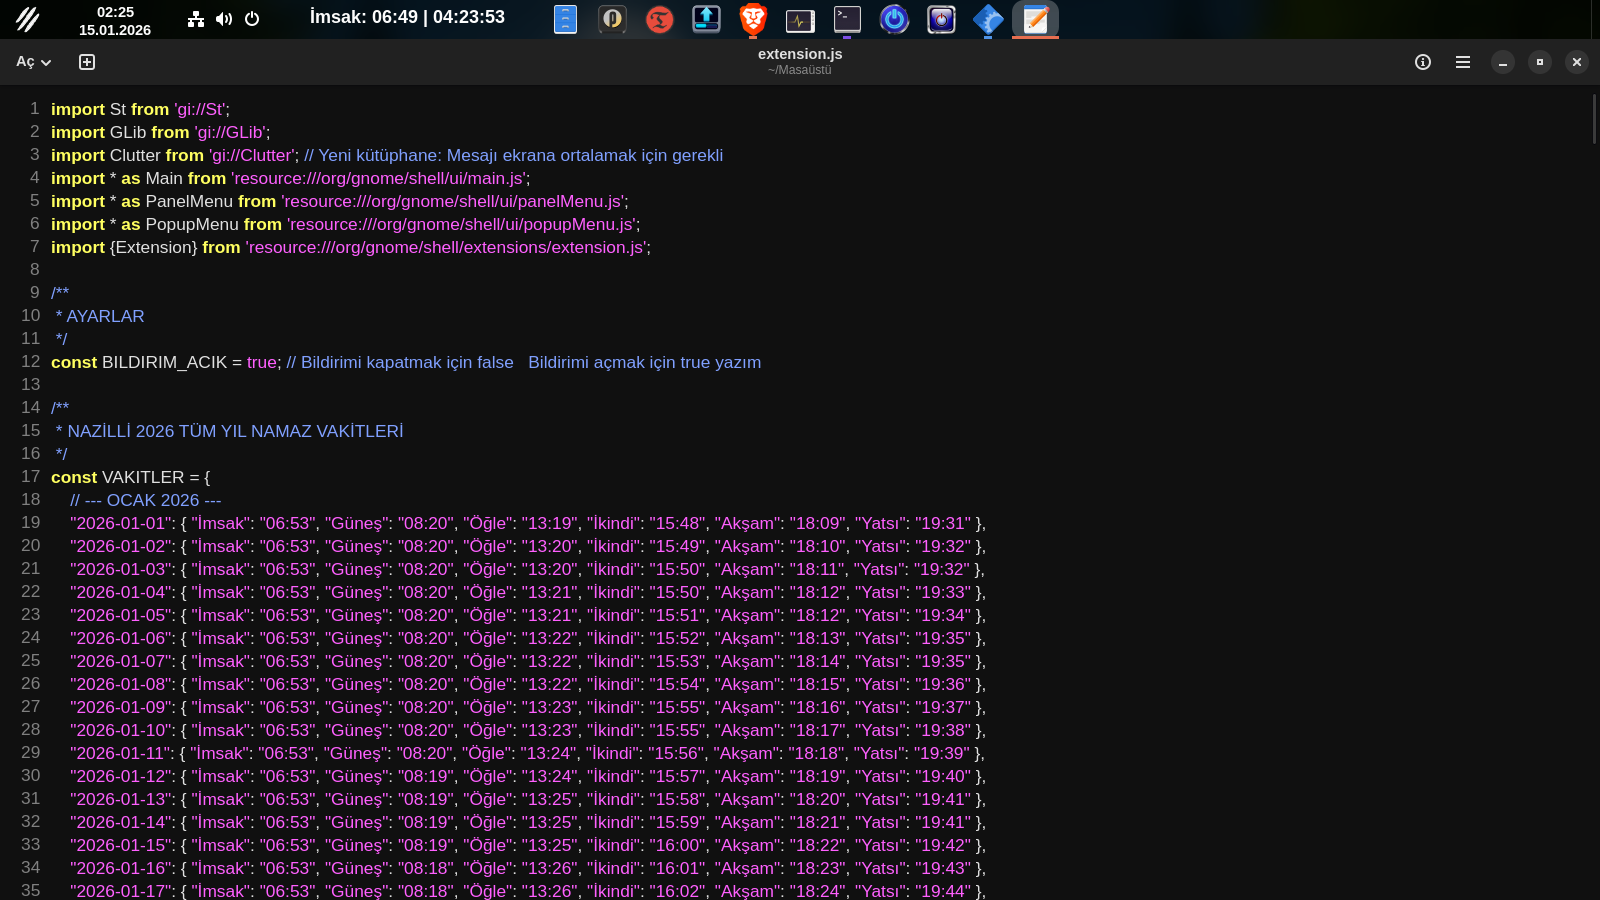Open the power icon in system tray
1600x900 pixels.
[x=252, y=19]
